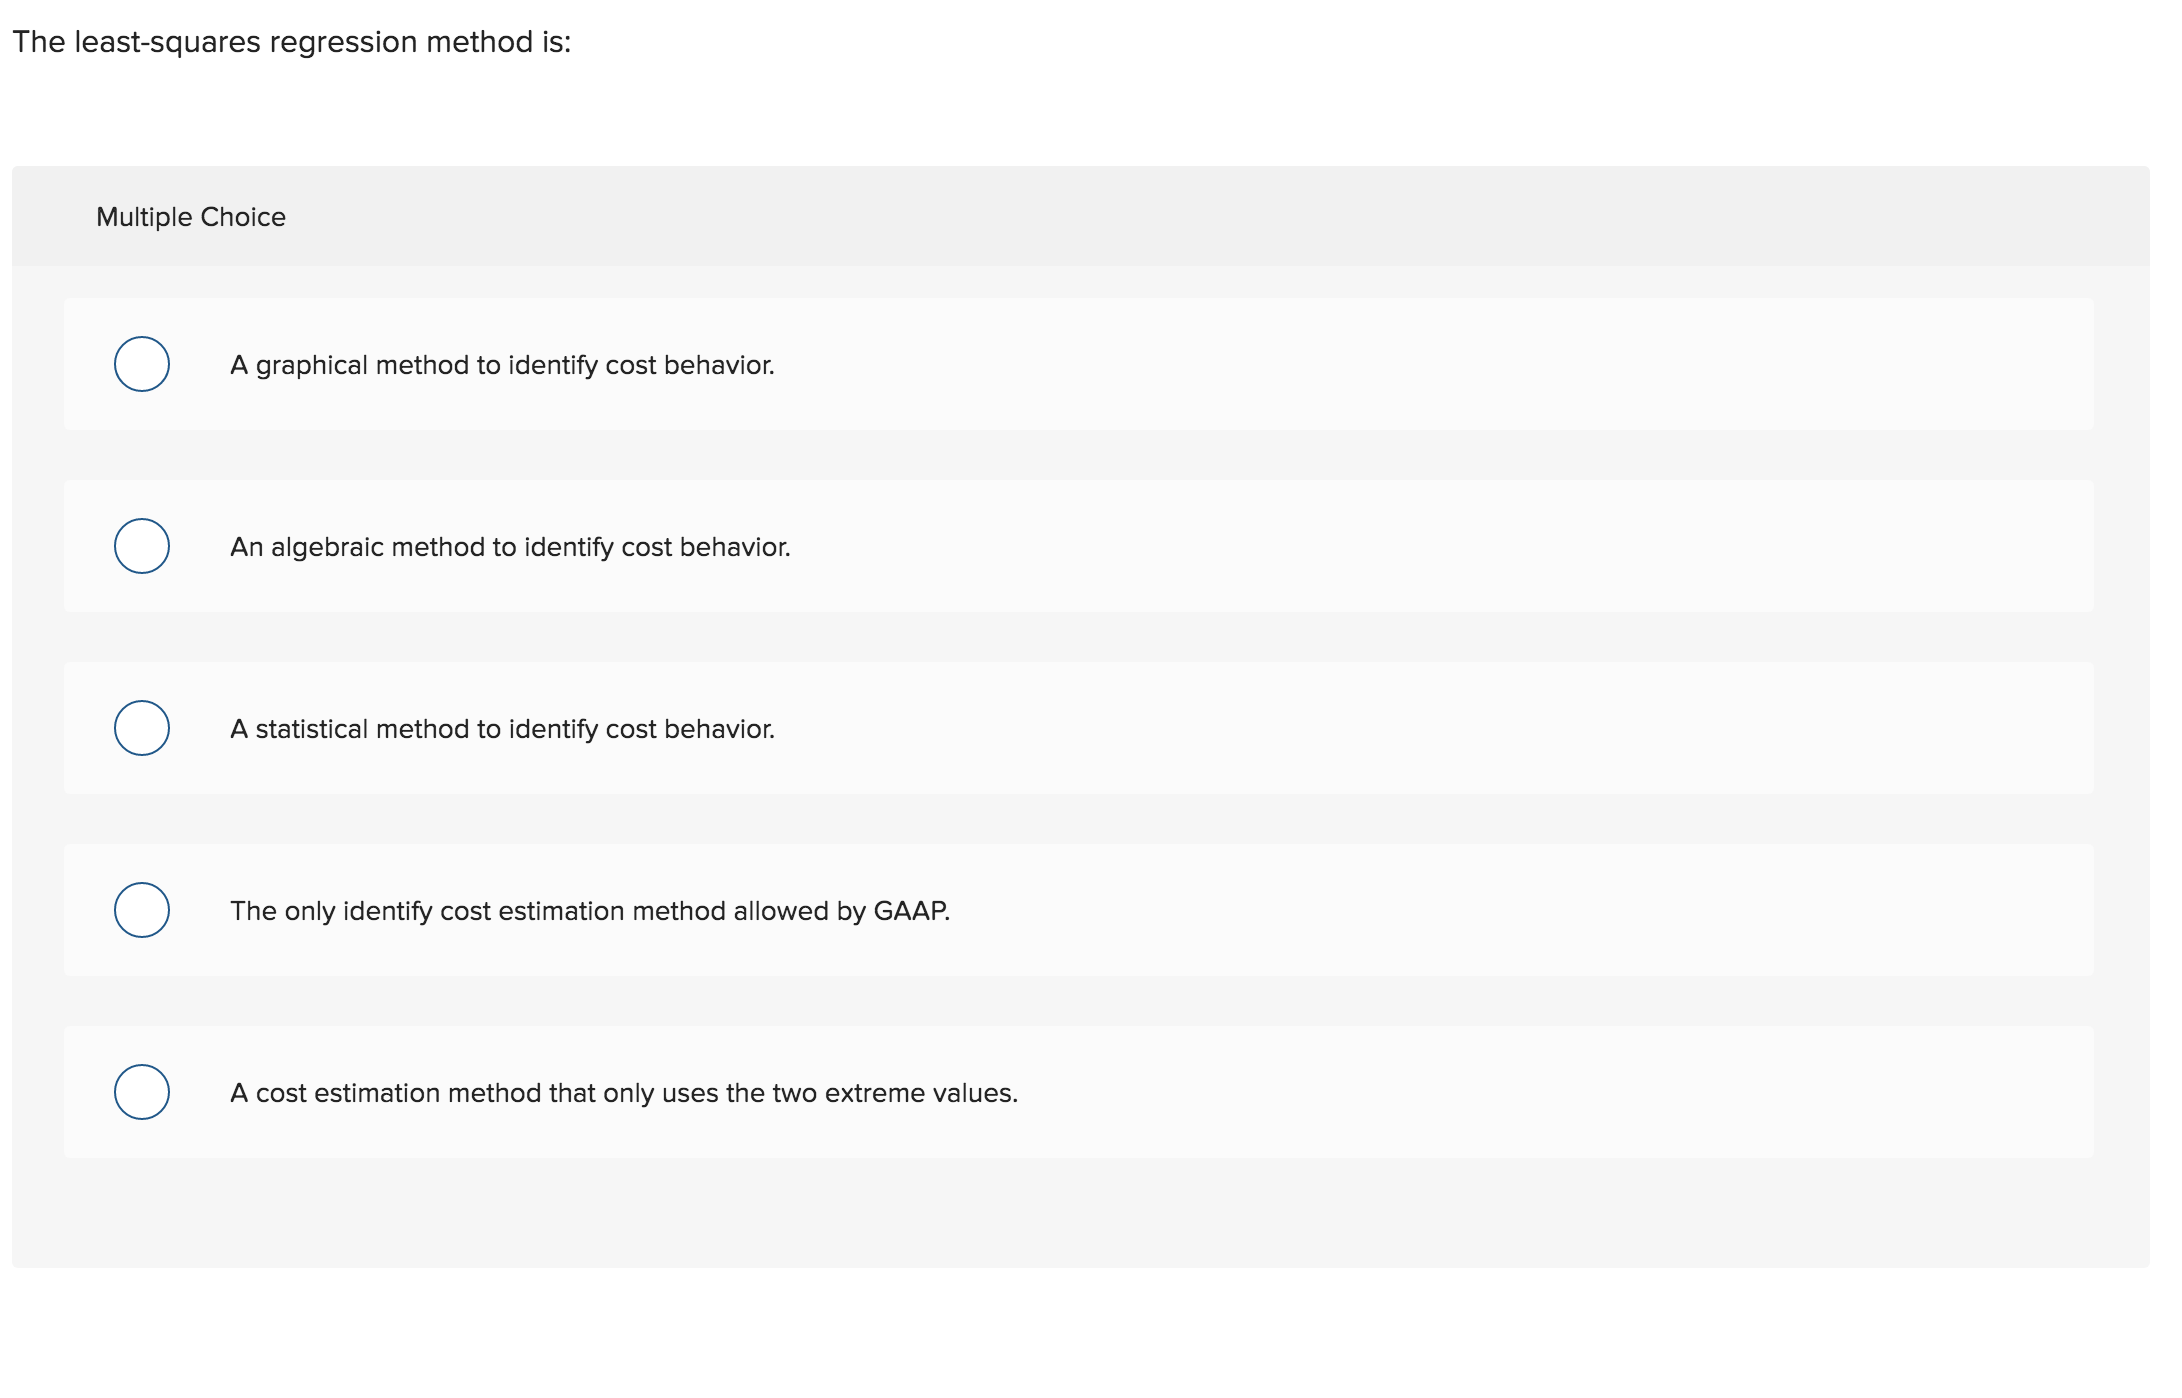
Task: Select the radio button for 'A graphical method to identify cost behavior'
Action: [x=142, y=364]
